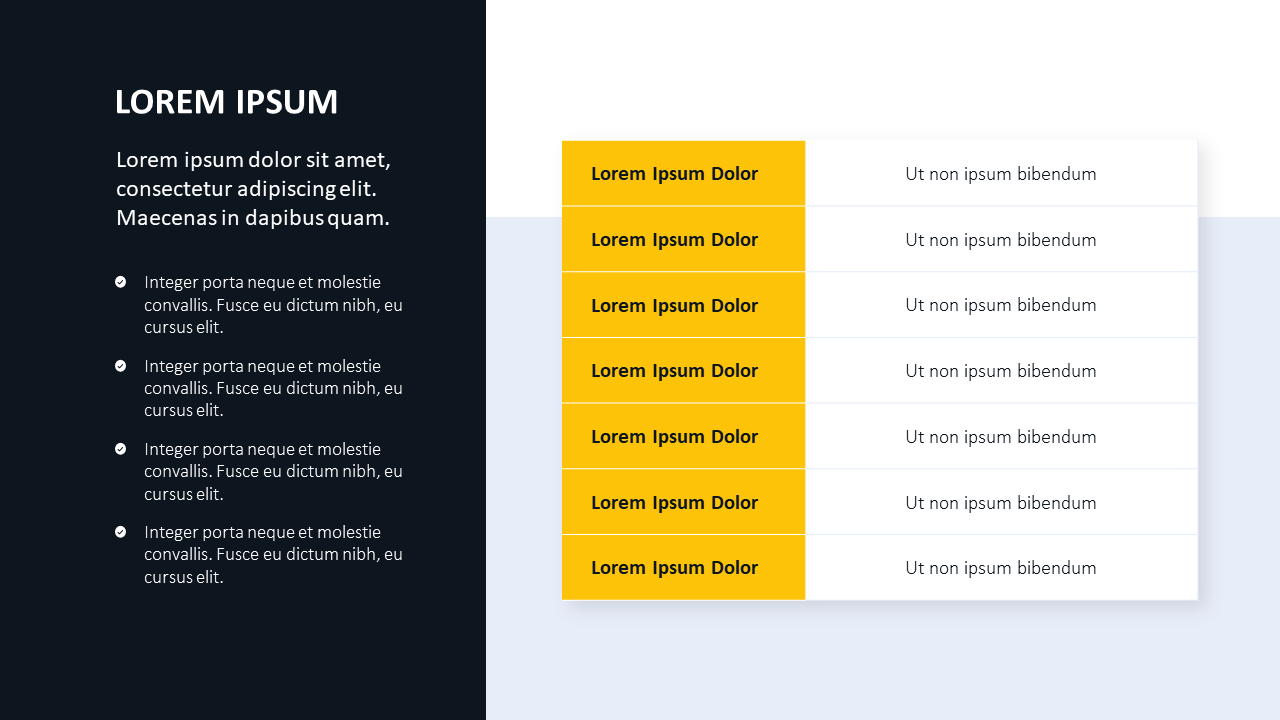Click the fifth row's yellow "Lorem Ipsum Dolor" cell
Viewport: 1280px width, 720px height.
[x=683, y=437]
